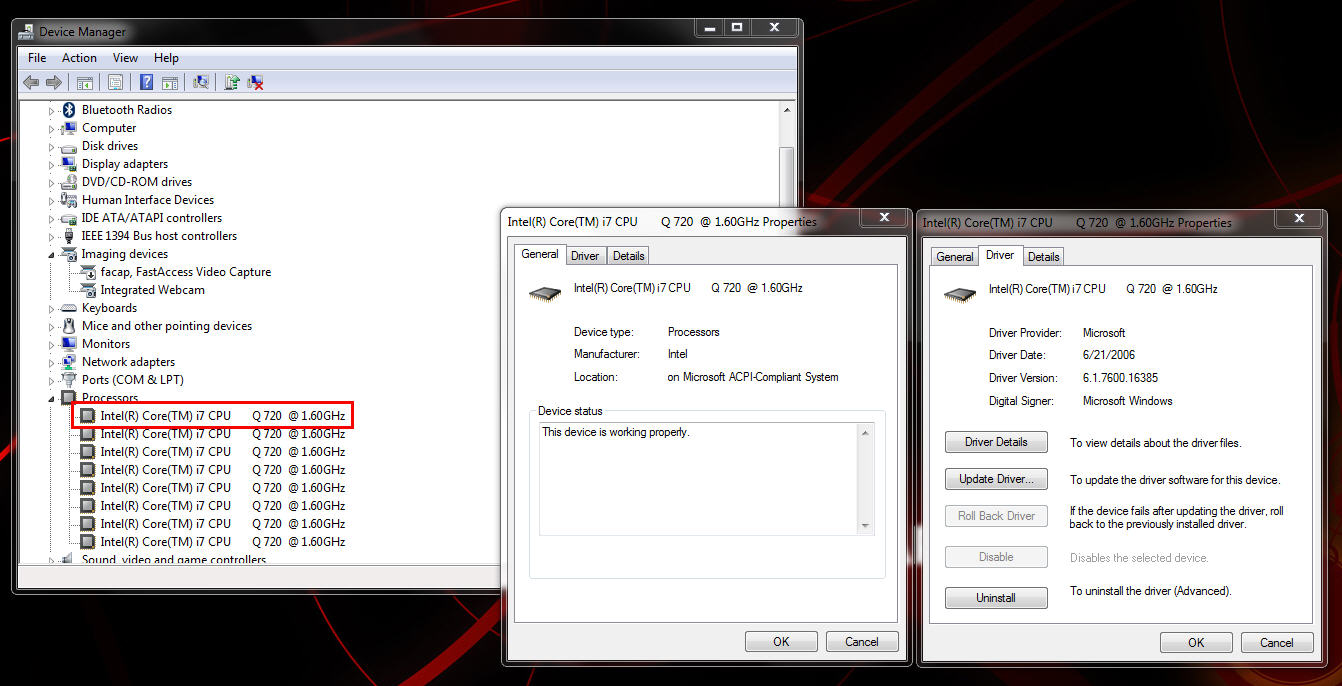This screenshot has height=686, width=1342.
Task: Open the Help menu
Action: (166, 58)
